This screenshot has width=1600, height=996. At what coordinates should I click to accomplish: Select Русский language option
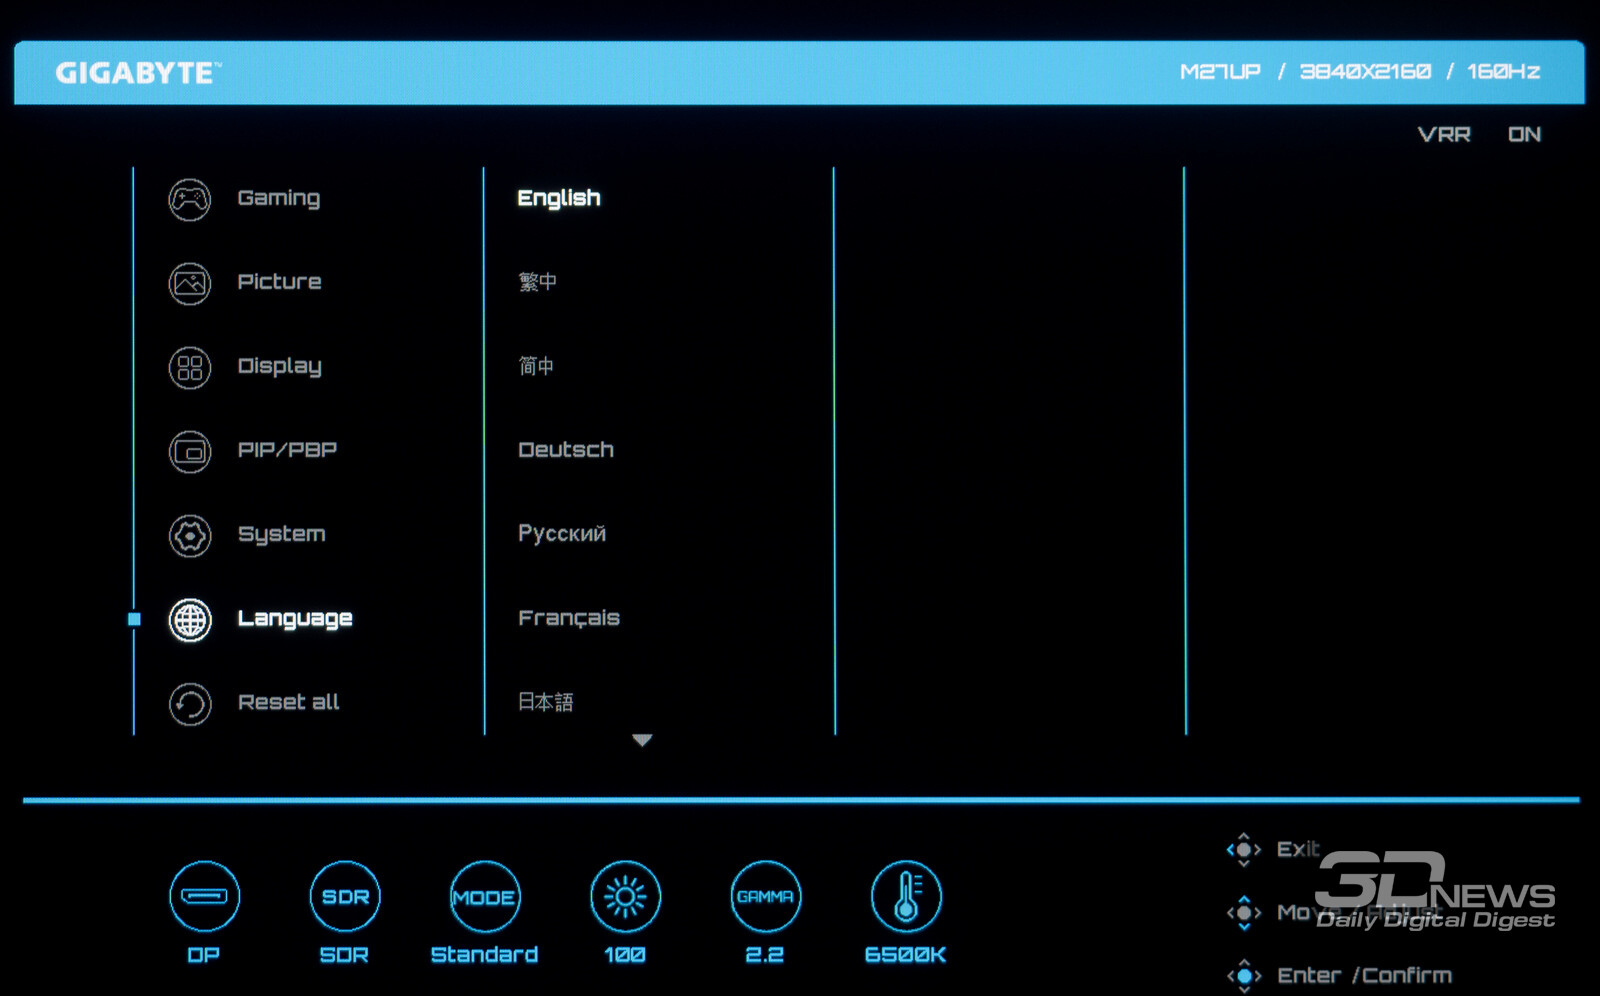point(562,534)
